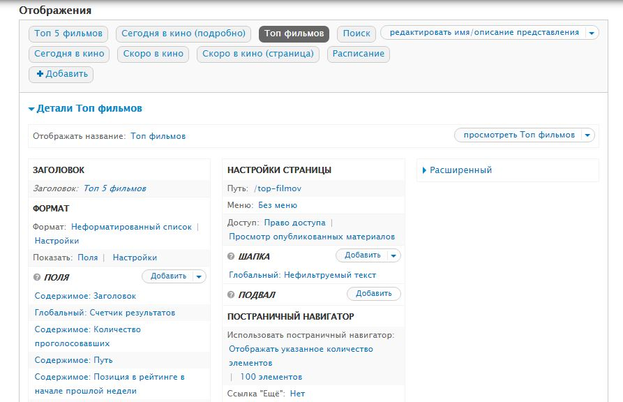Click the menu setting «Без меню»
The image size is (623, 402).
[278, 205]
